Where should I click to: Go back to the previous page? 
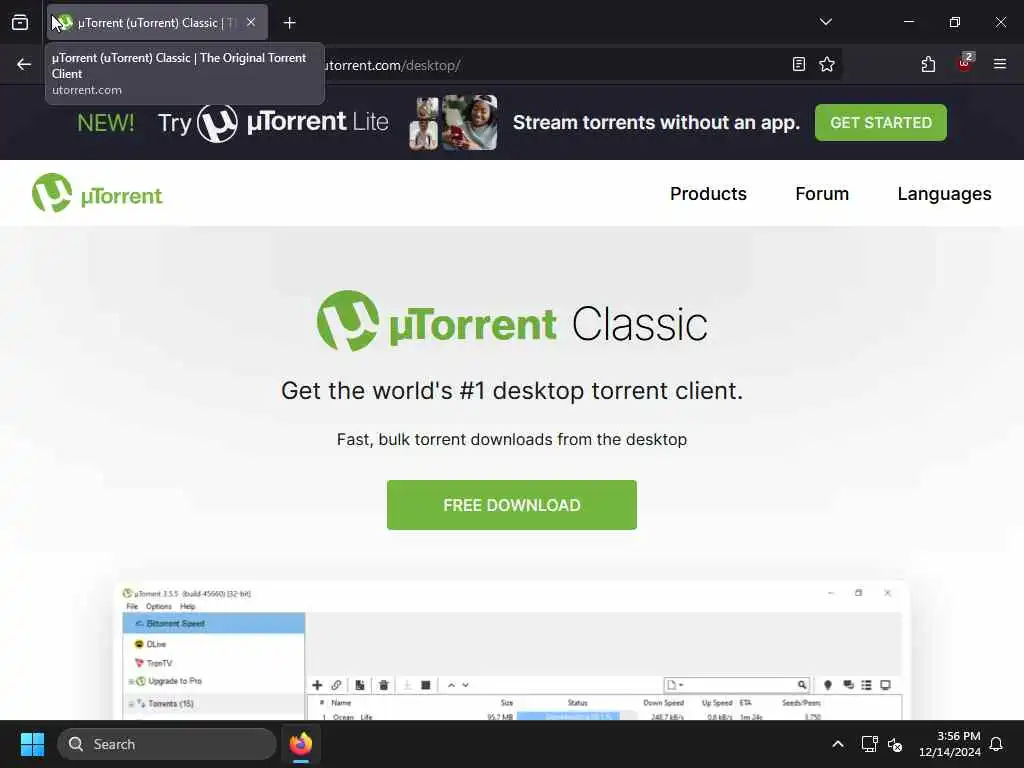pos(24,64)
